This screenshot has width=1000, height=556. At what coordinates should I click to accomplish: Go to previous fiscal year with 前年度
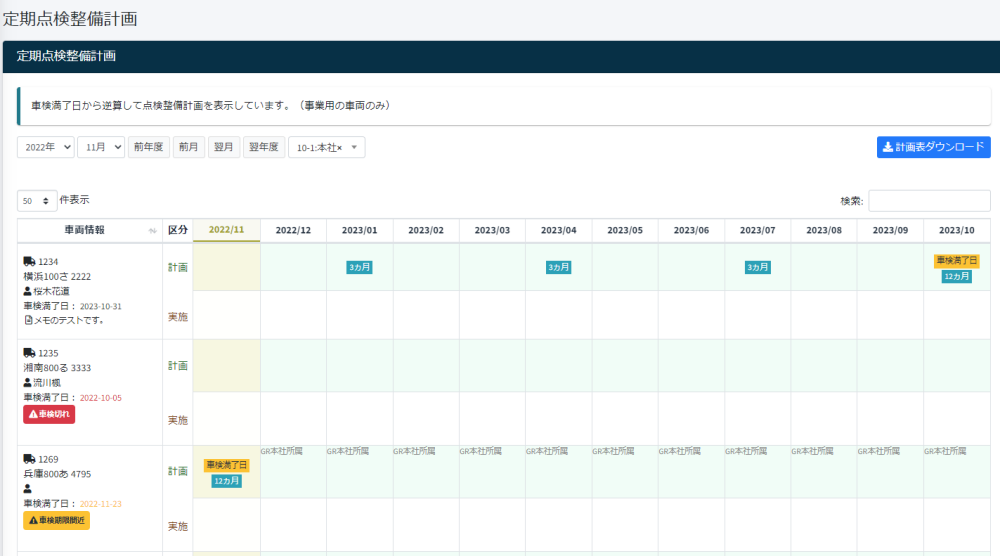click(x=148, y=147)
